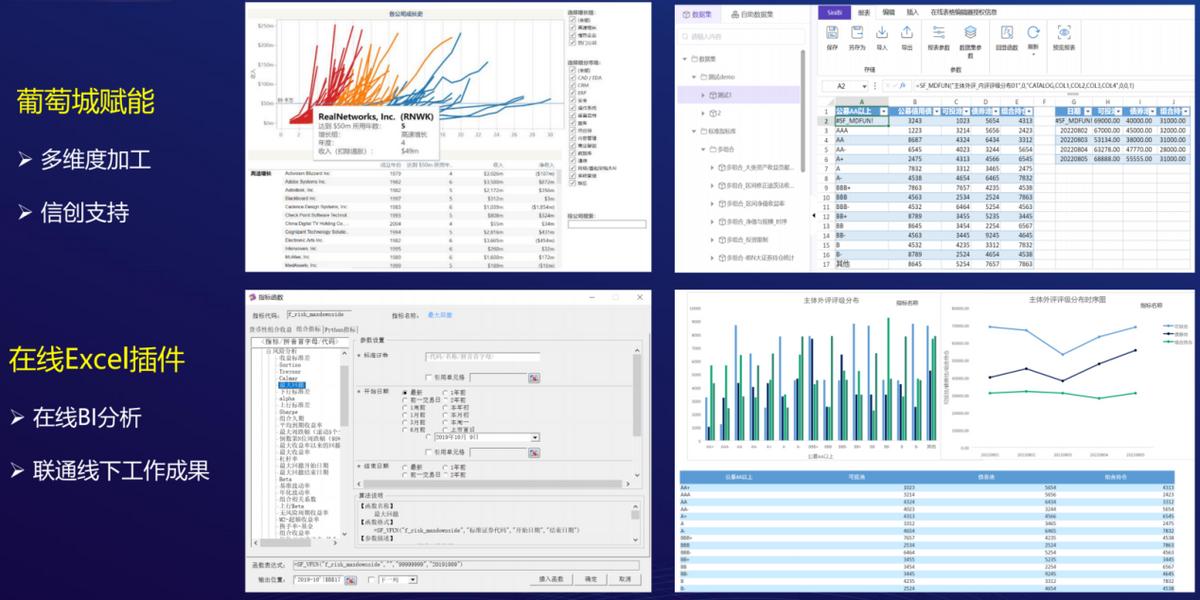Select the 最新 radio for 开始日期
Image resolution: width=1200 pixels, height=600 pixels.
[x=405, y=392]
